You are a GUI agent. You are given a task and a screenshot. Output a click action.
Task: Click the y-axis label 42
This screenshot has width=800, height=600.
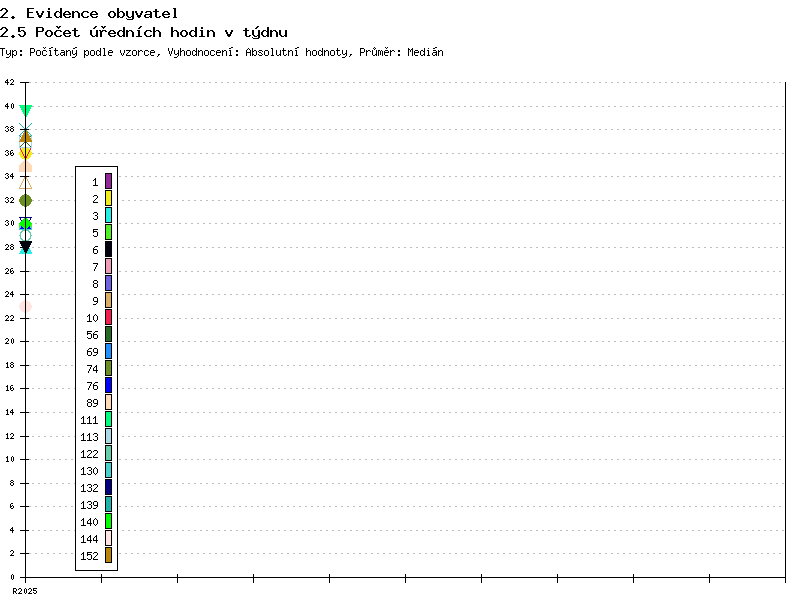(8, 83)
